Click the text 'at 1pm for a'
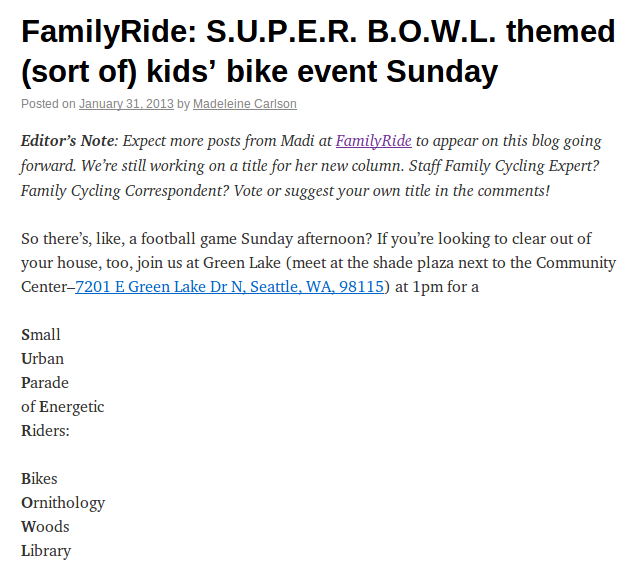The height and width of the screenshot is (583, 622). pyautogui.click(x=437, y=287)
